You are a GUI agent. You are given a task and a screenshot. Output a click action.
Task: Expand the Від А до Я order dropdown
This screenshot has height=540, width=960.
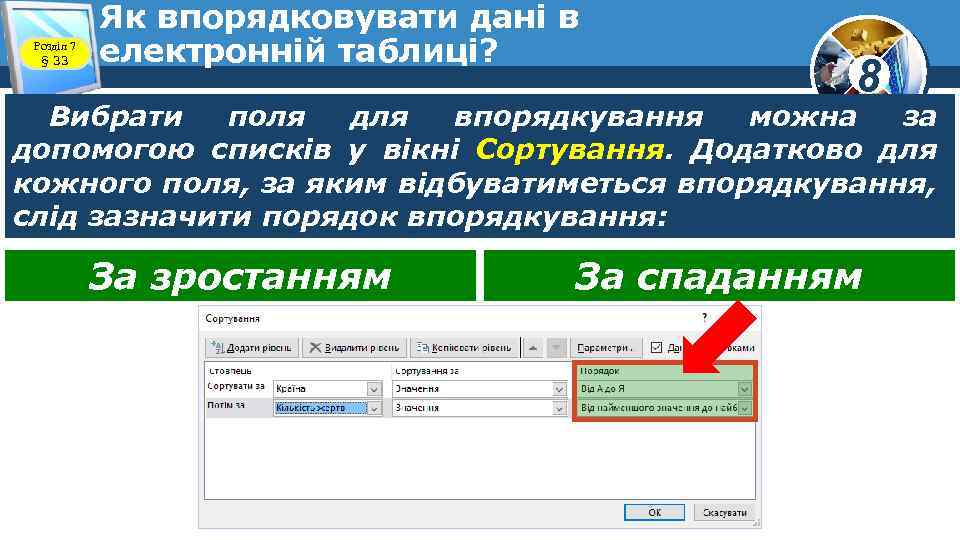point(744,389)
